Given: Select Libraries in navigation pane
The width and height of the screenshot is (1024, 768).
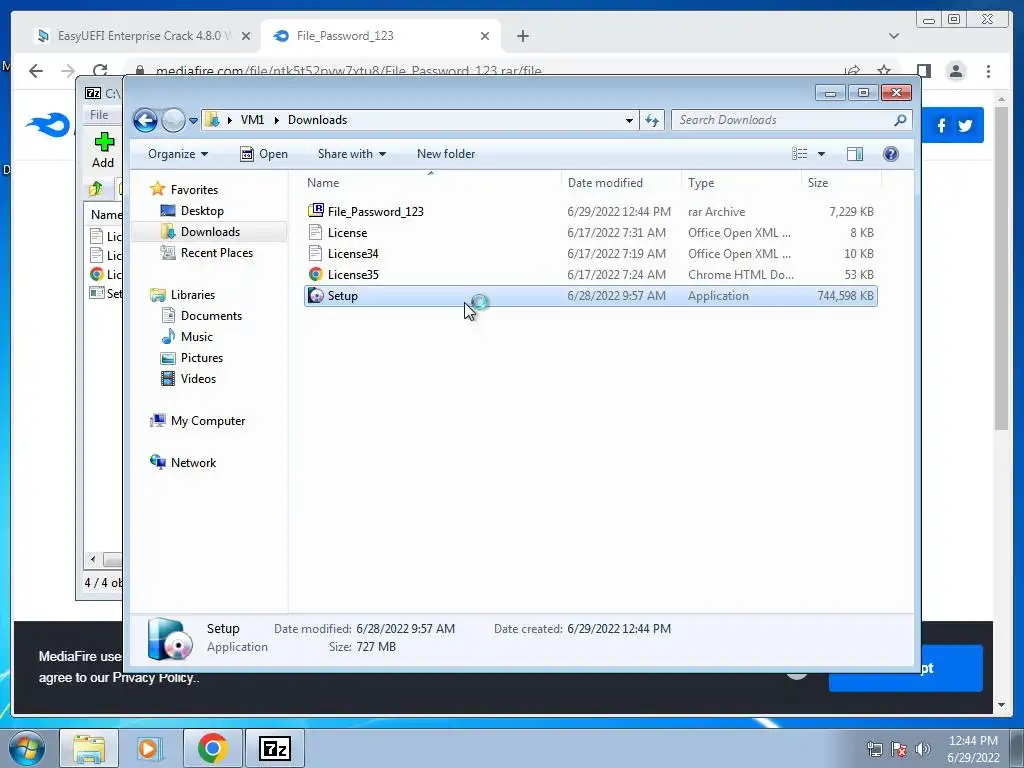Looking at the screenshot, I should 183,295.
